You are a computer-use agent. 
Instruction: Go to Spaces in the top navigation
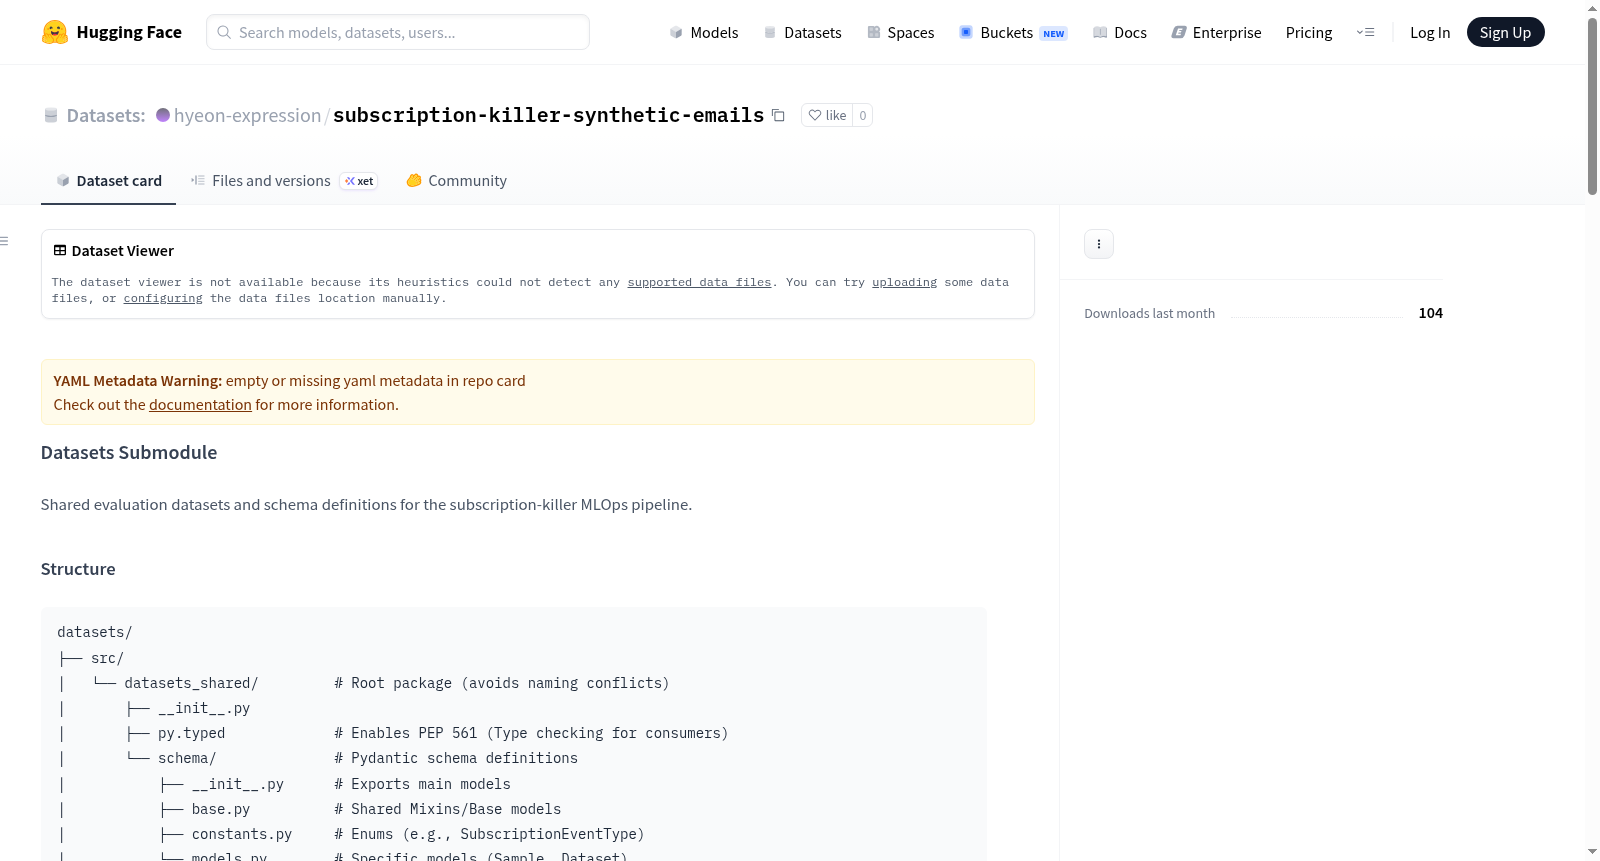(x=901, y=32)
